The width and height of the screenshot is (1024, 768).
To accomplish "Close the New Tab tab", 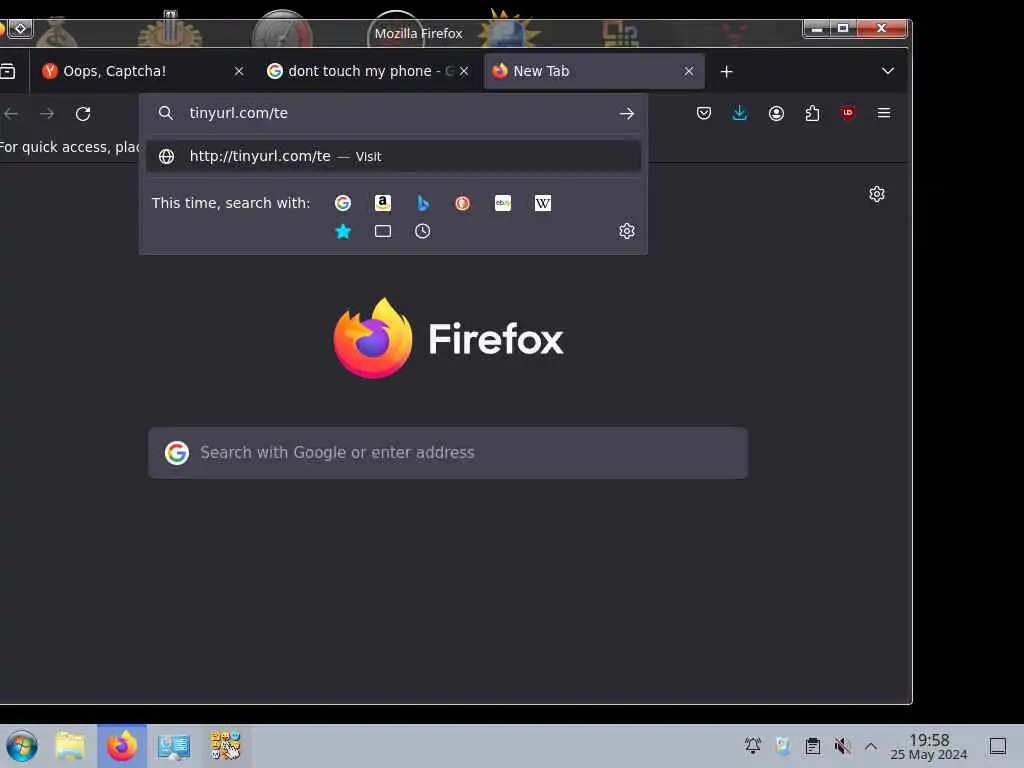I will pos(689,71).
